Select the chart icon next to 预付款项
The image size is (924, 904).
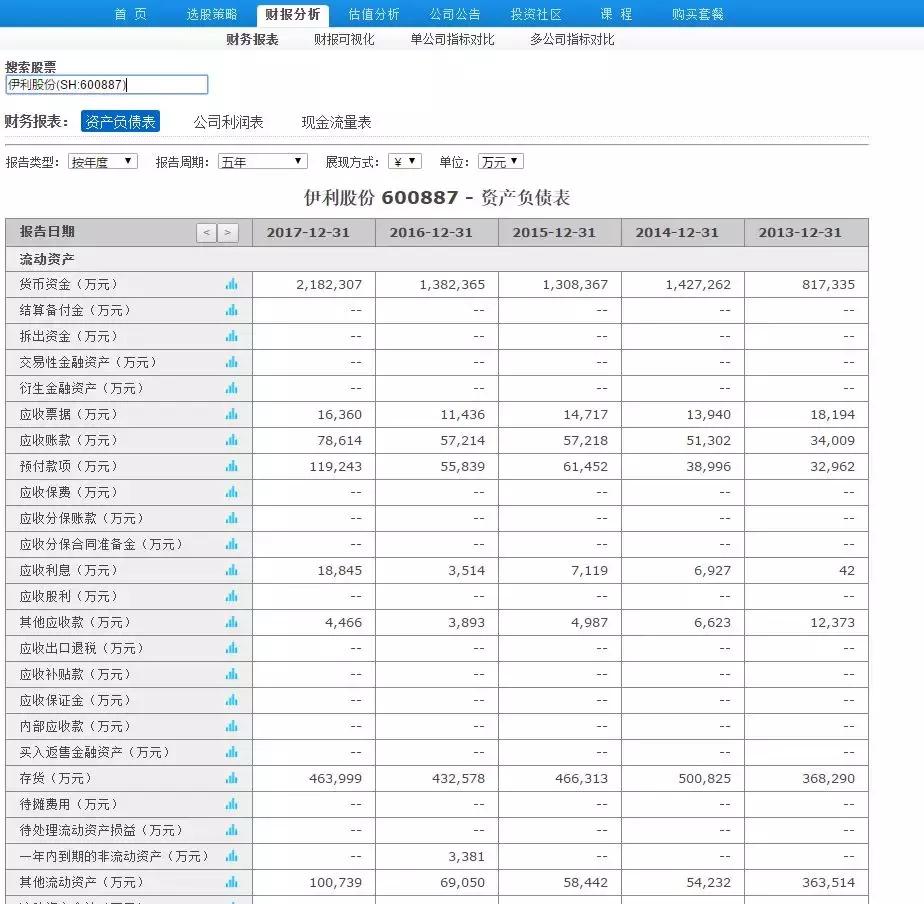[x=231, y=466]
